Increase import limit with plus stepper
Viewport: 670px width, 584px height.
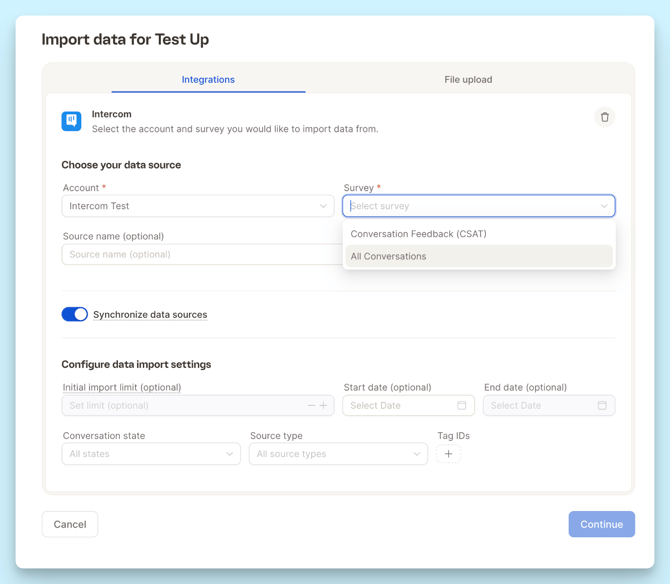pos(324,406)
